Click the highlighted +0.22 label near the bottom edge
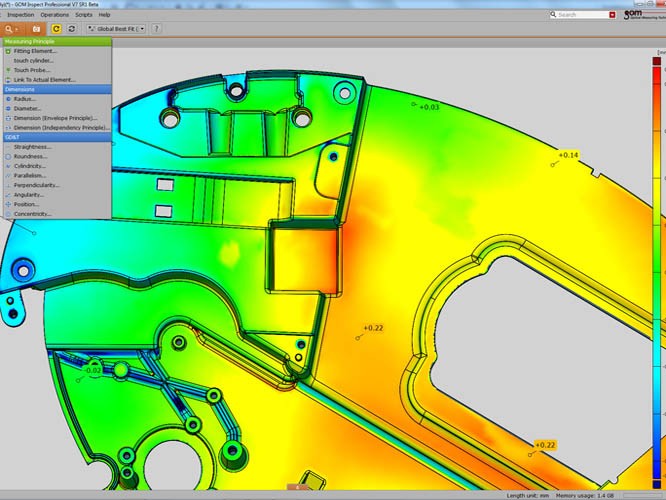 (x=545, y=445)
